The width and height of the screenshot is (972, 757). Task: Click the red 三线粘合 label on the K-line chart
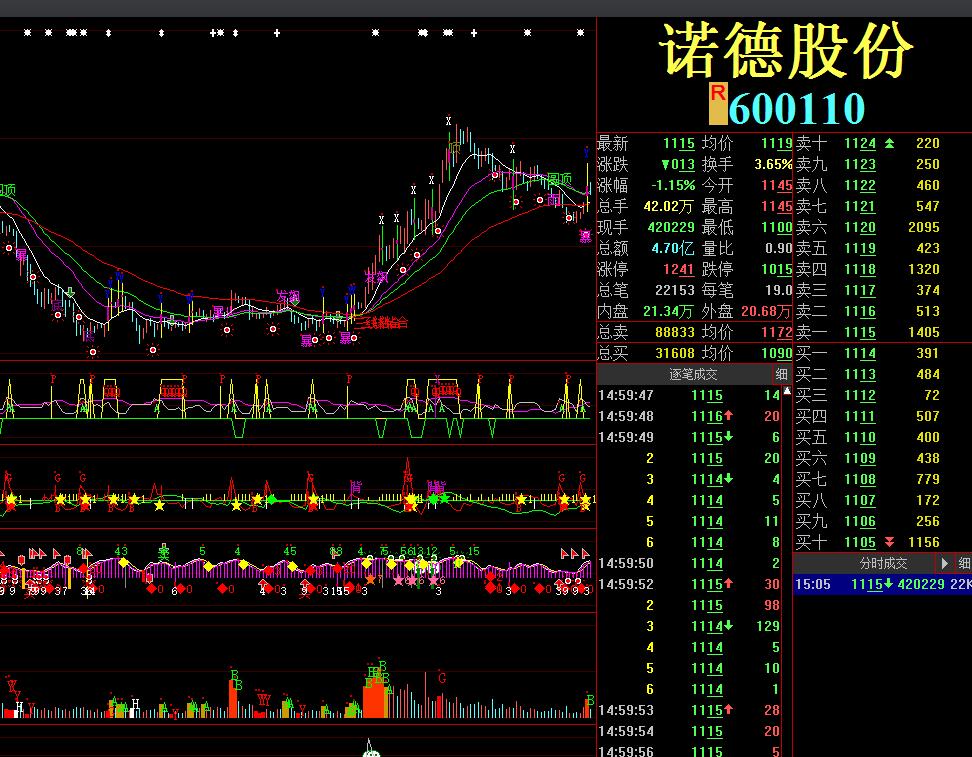382,322
